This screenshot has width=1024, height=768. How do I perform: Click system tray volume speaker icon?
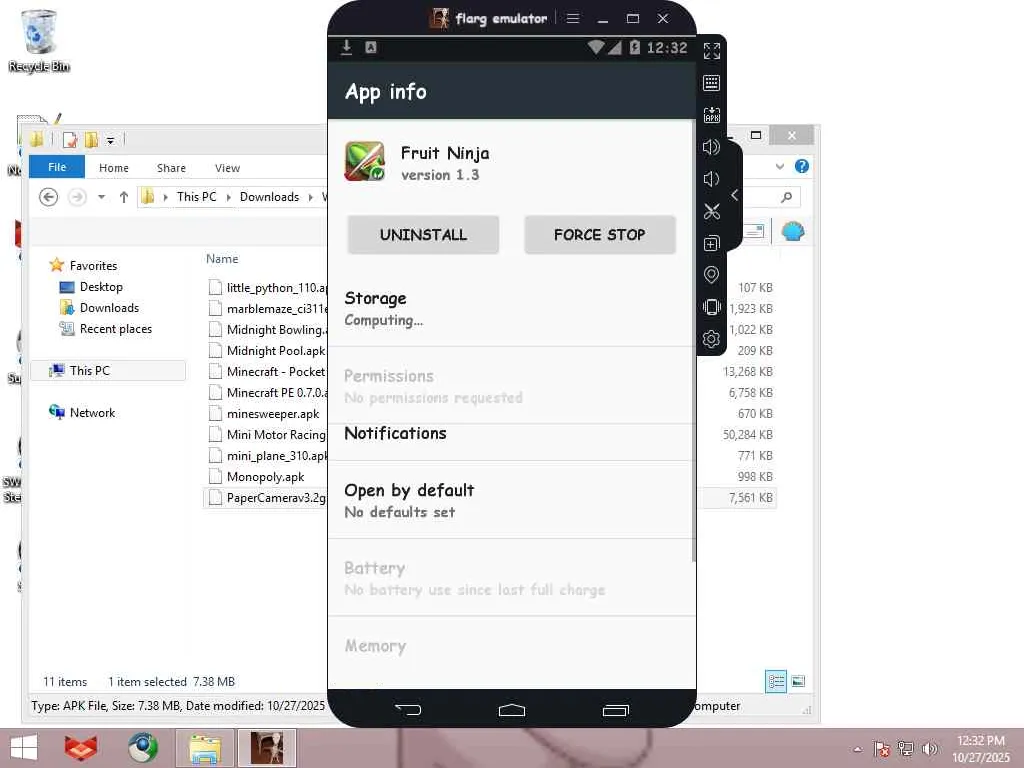coord(930,748)
